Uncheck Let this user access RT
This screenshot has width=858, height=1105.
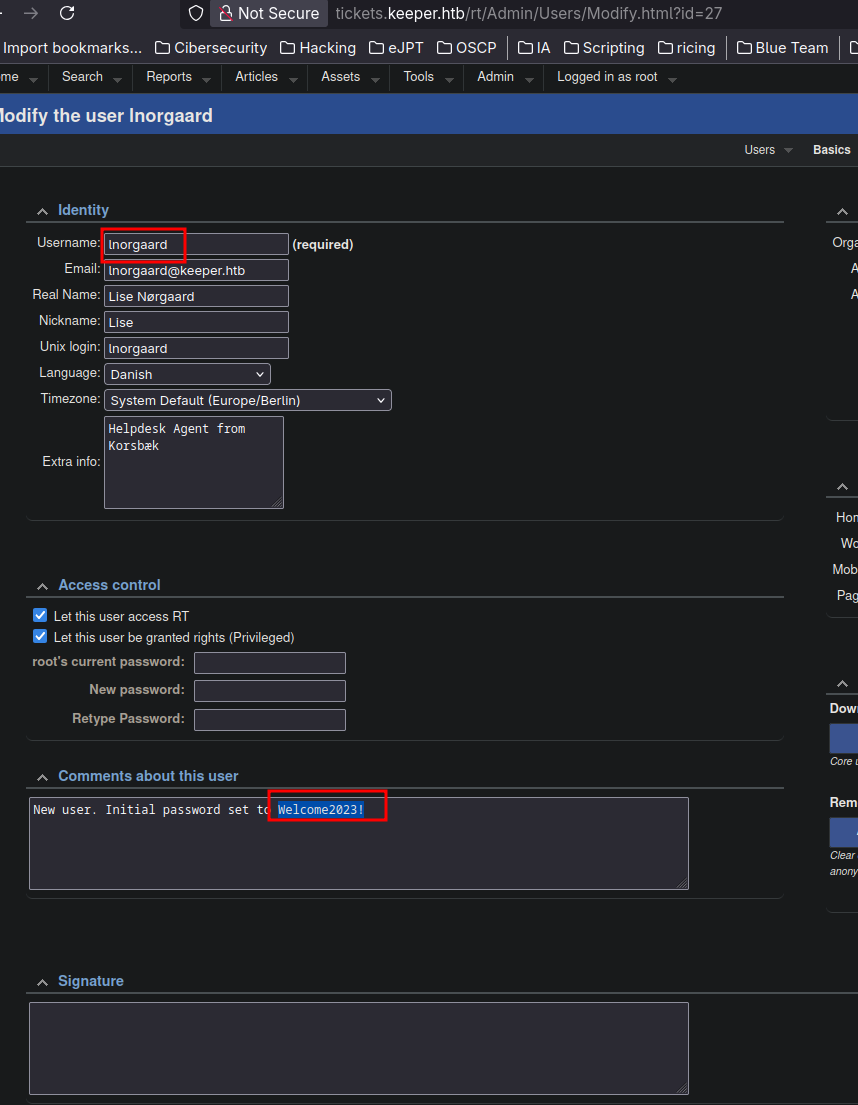click(x=40, y=615)
